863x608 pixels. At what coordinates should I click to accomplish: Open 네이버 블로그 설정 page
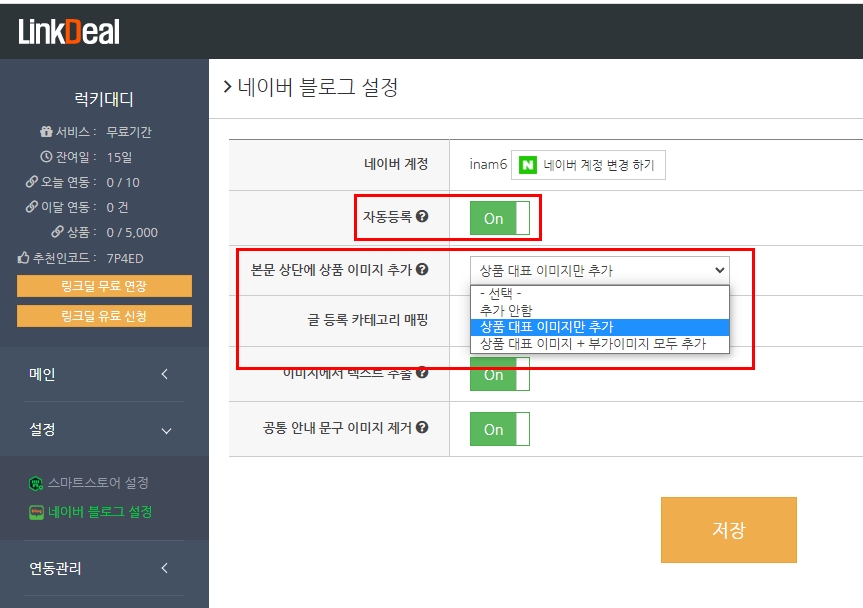[x=100, y=512]
